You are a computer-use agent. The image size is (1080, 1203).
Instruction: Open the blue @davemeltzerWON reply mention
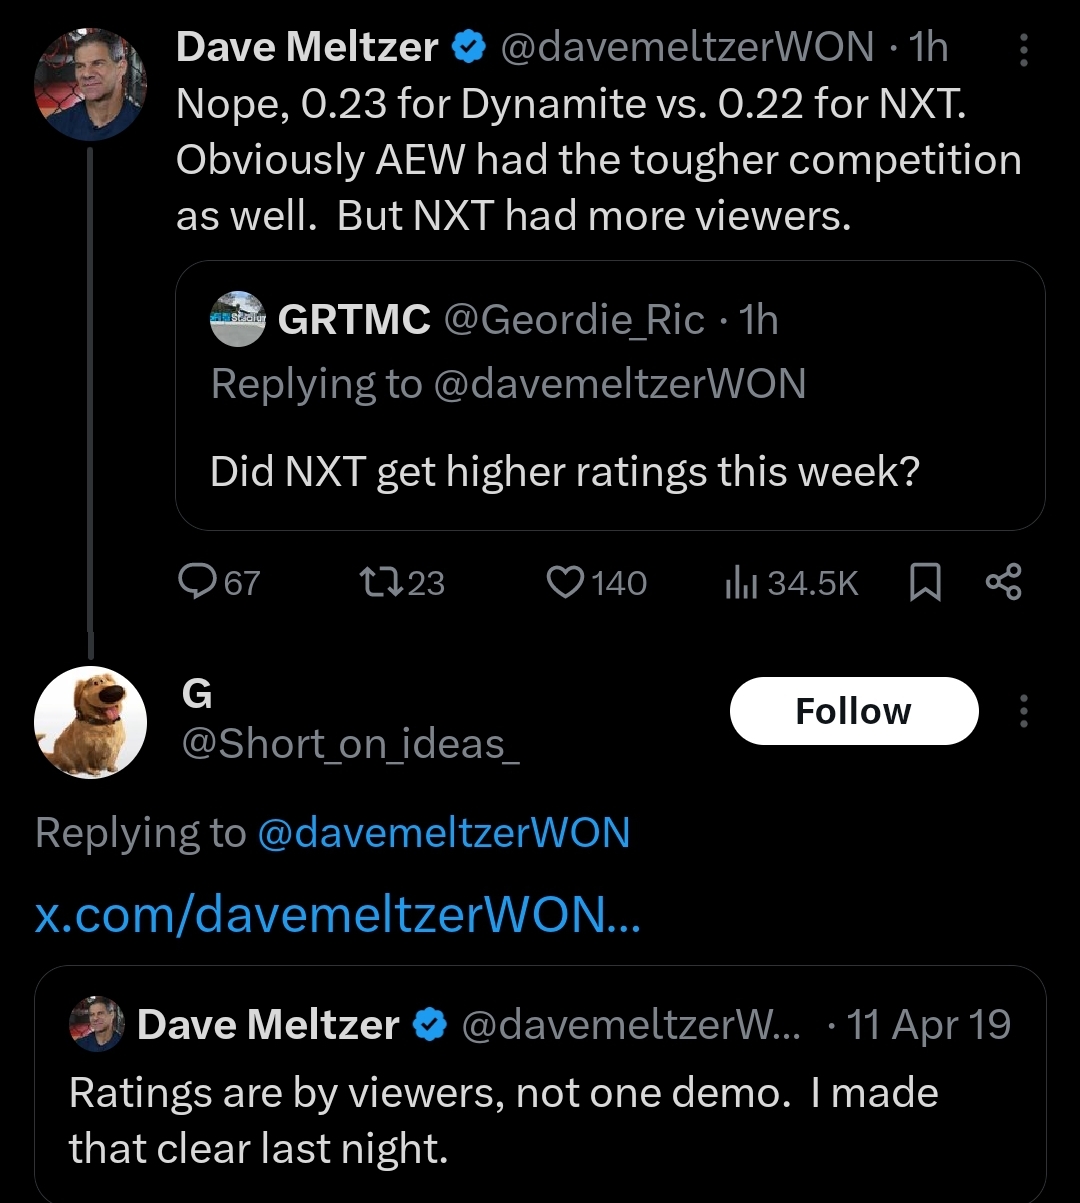point(443,833)
